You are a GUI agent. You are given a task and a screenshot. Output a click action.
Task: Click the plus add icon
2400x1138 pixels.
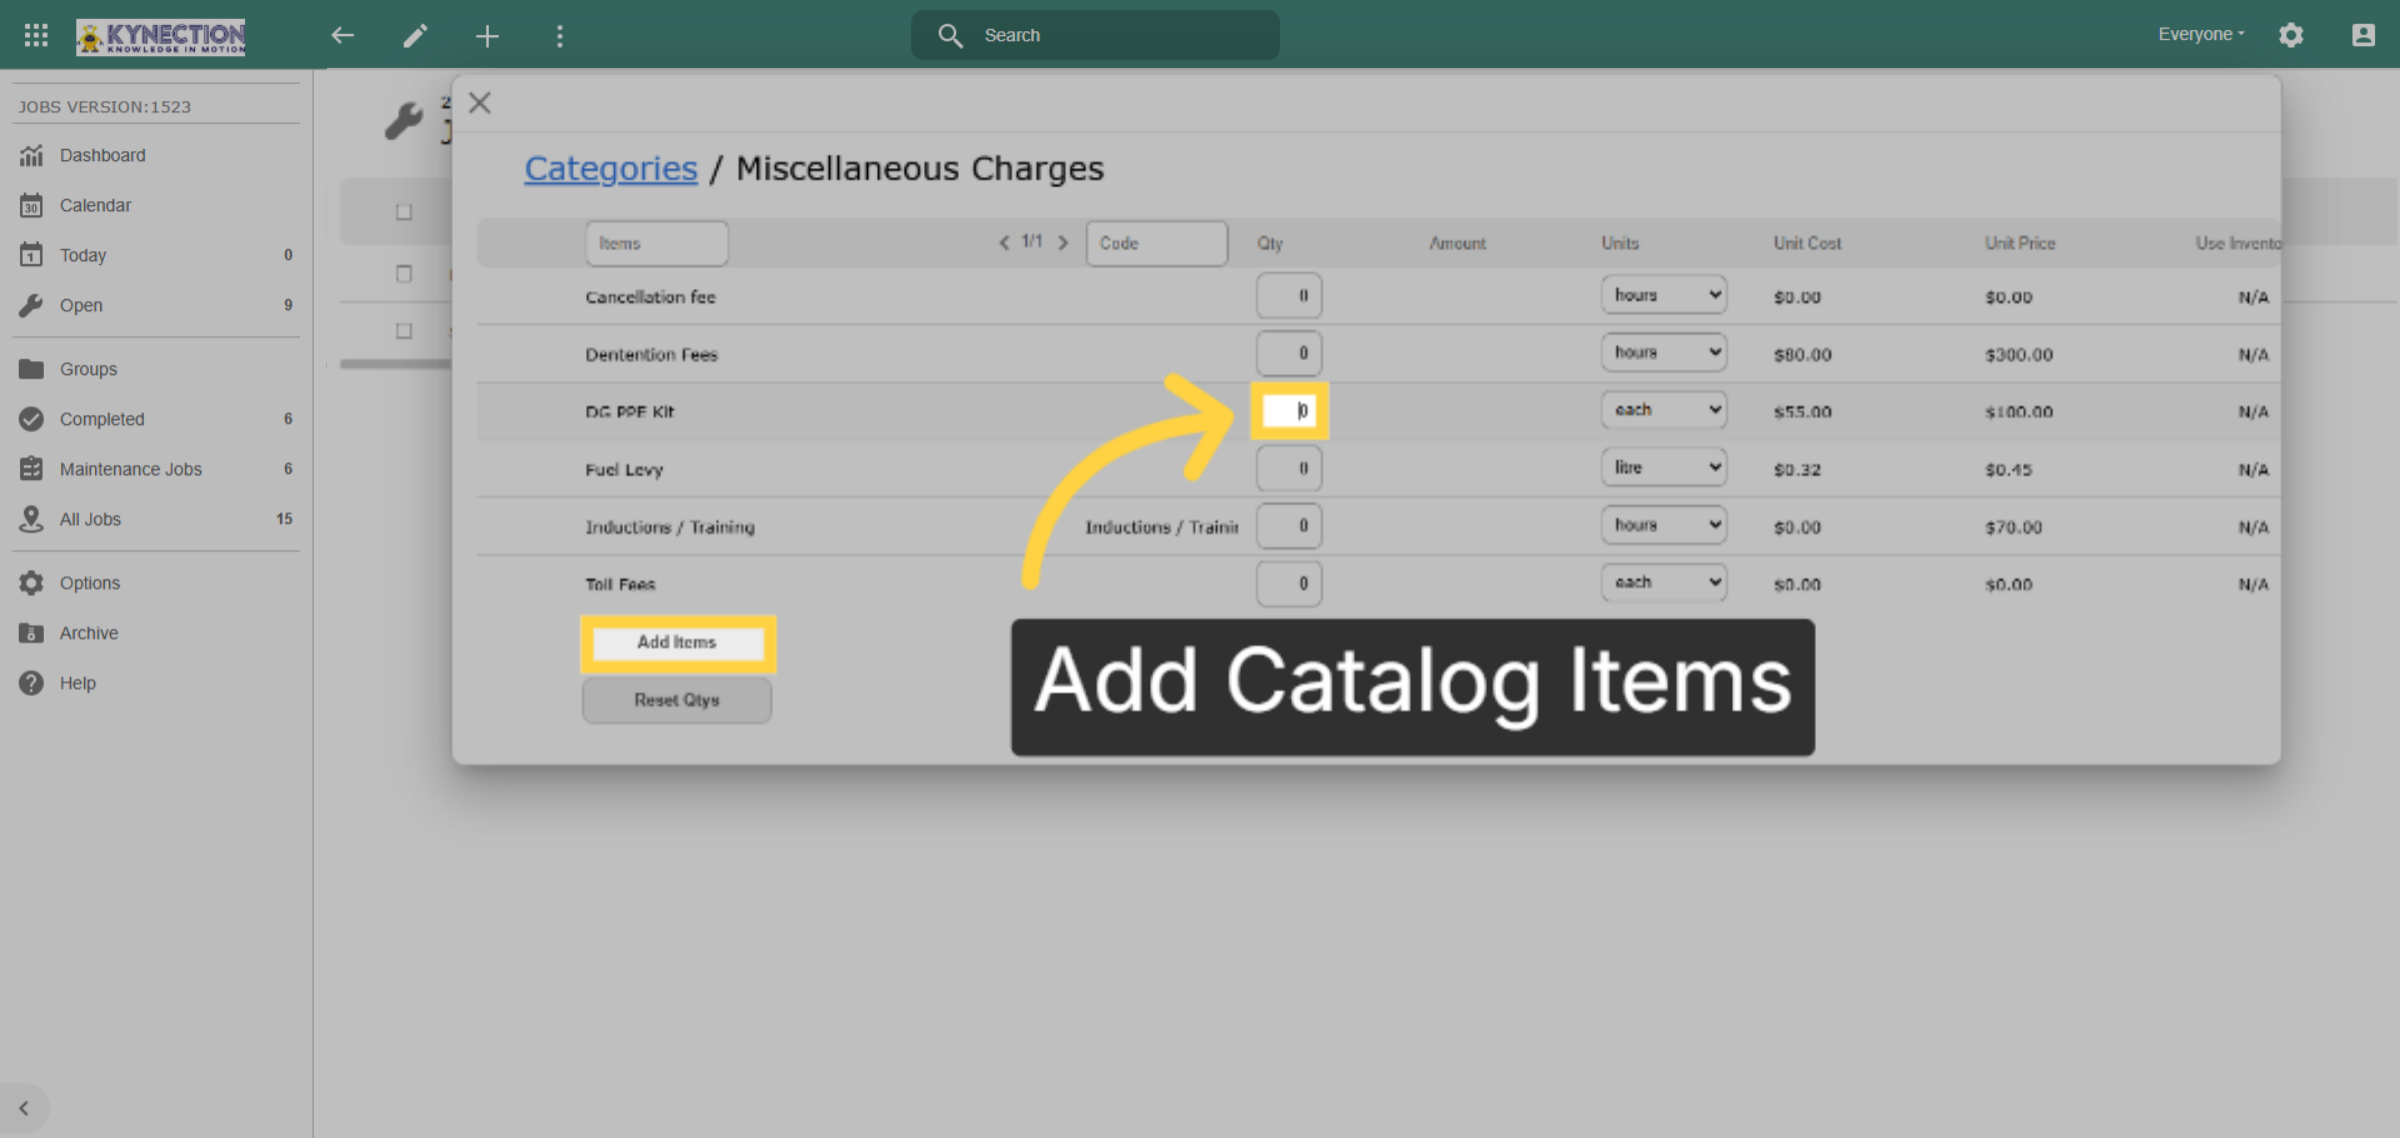point(487,36)
